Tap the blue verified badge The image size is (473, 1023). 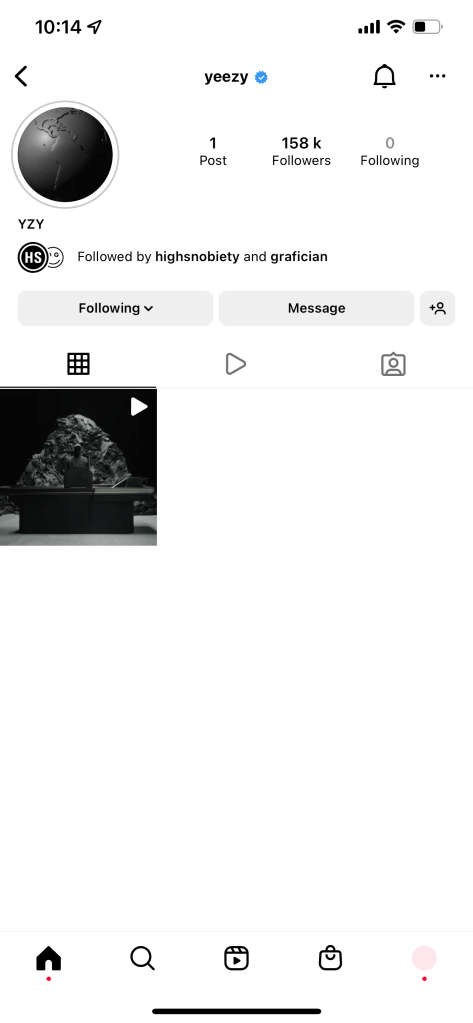[x=261, y=78]
